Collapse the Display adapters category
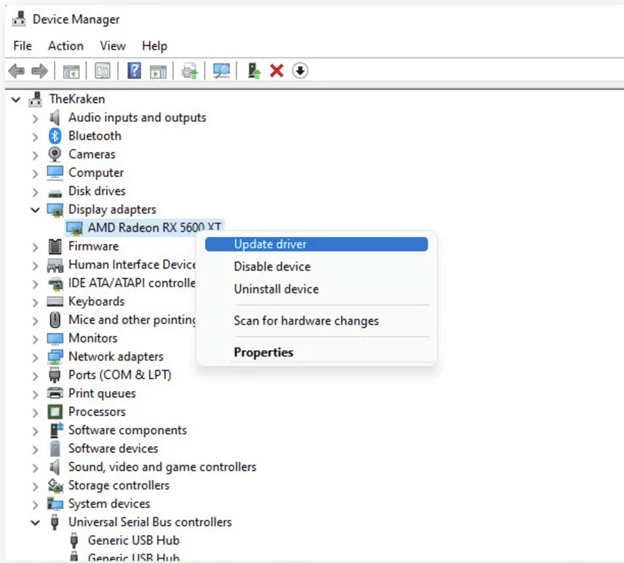 pyautogui.click(x=36, y=210)
